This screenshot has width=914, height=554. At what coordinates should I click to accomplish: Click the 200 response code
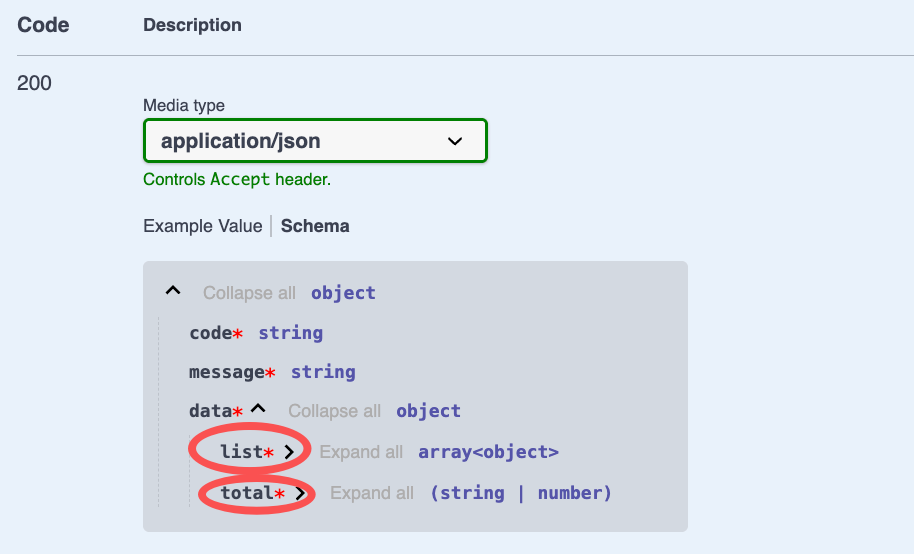[34, 83]
